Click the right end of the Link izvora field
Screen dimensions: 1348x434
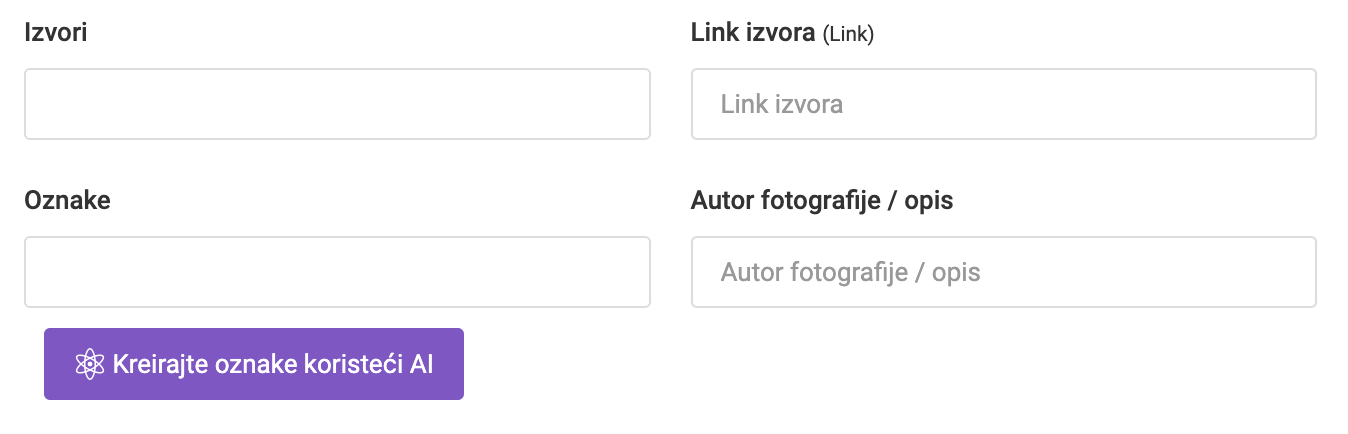pyautogui.click(x=1290, y=104)
